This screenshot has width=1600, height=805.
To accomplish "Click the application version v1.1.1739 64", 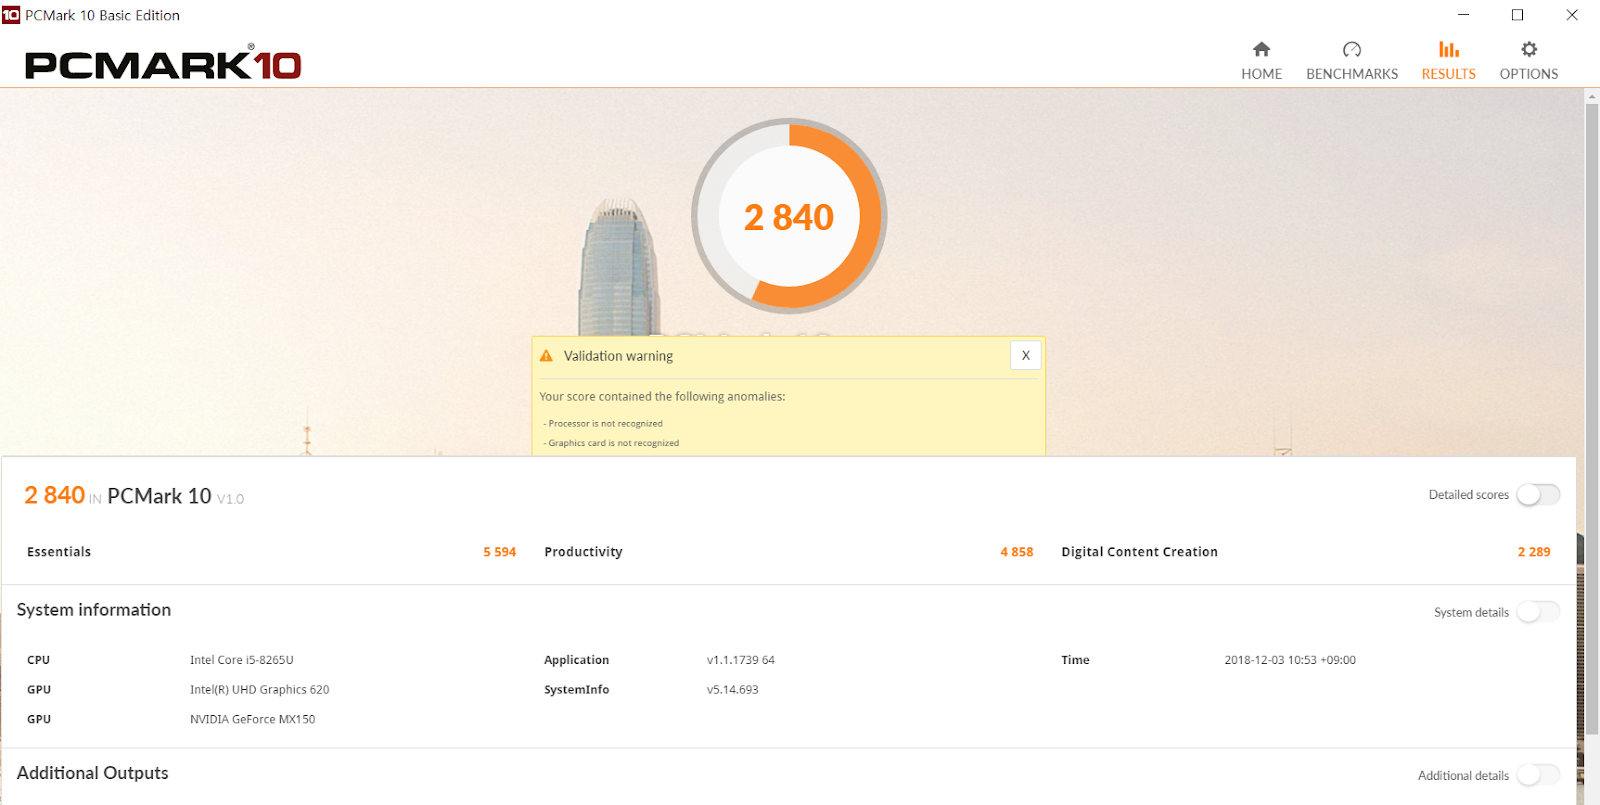I will coord(741,660).
